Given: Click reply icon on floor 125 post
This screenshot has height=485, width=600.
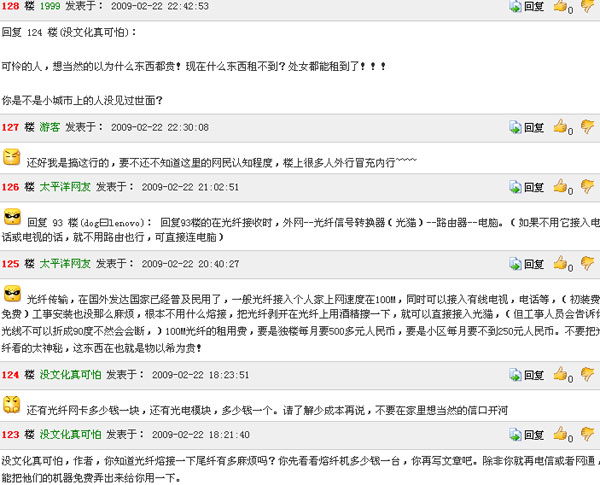Looking at the screenshot, I should (515, 264).
